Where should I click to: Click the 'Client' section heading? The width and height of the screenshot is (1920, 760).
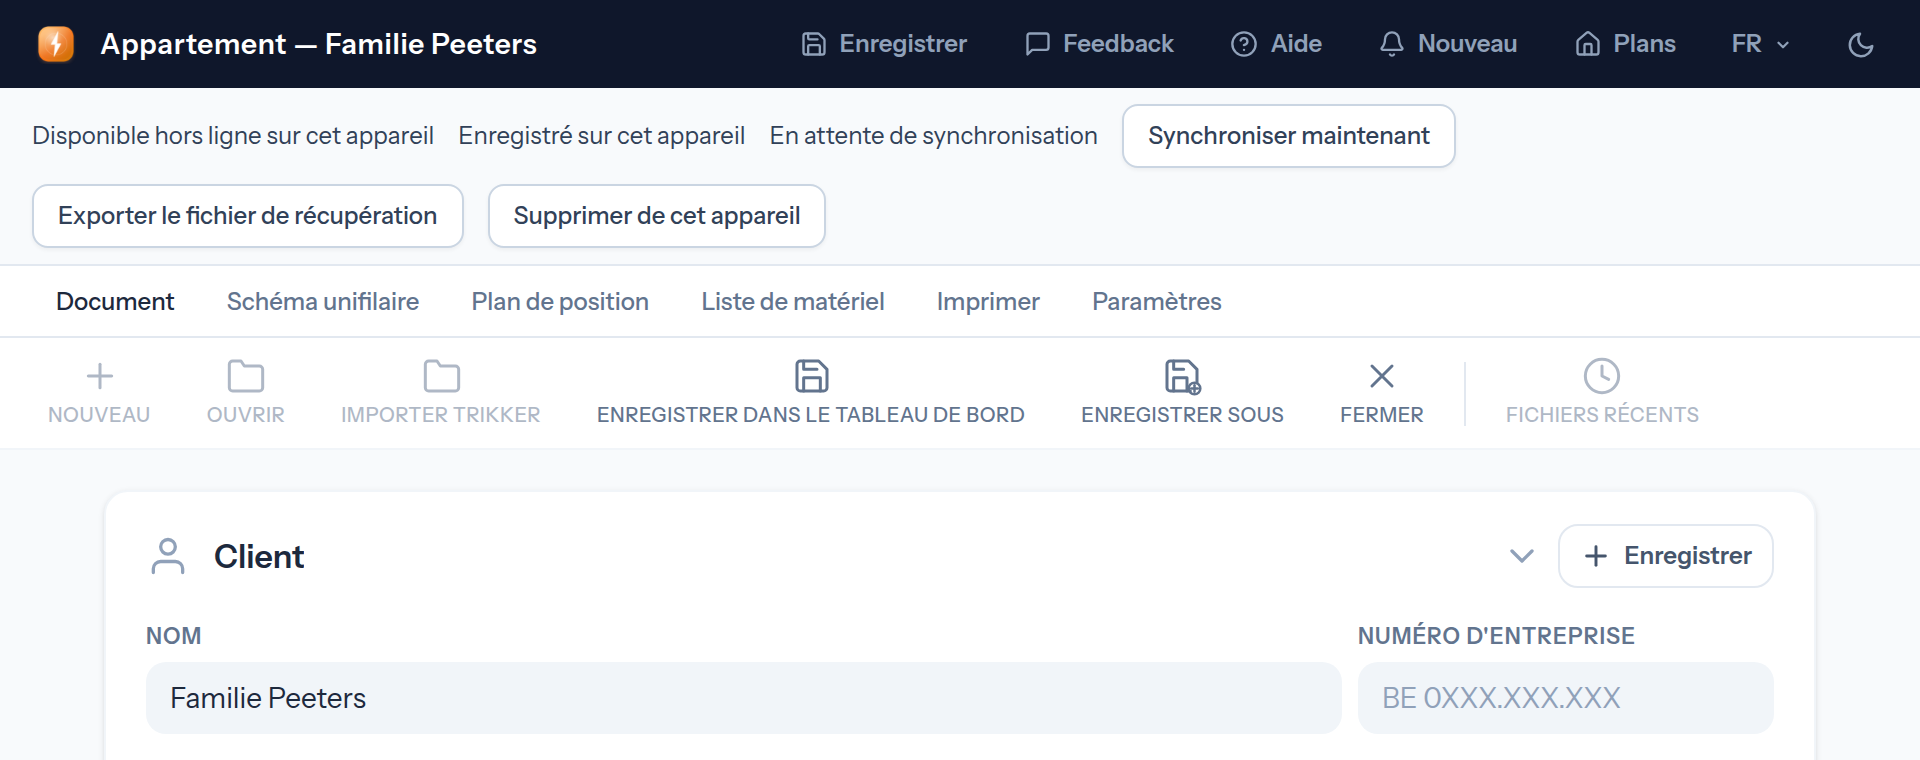click(259, 556)
